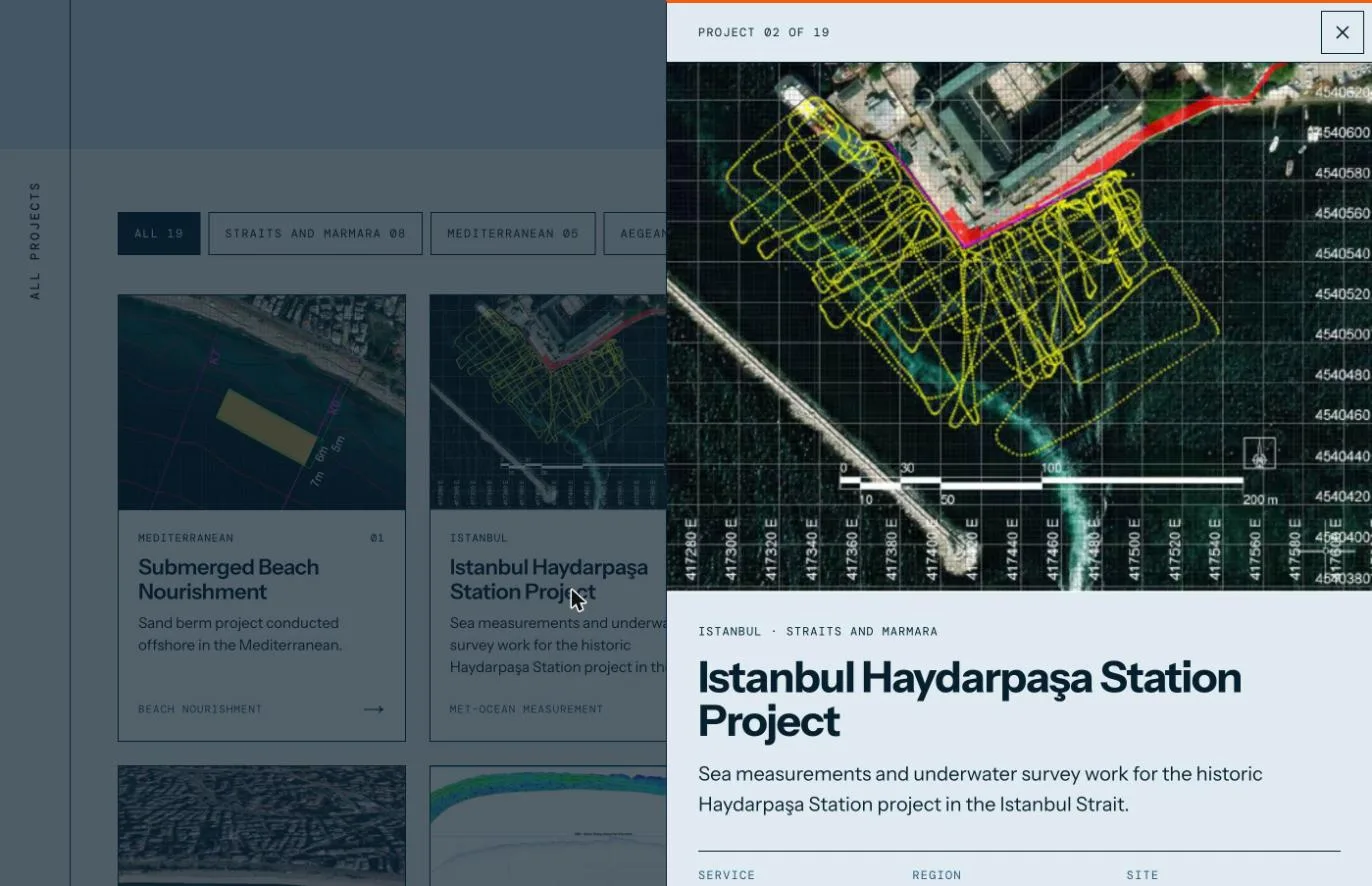
Task: Open the Istanbul Haydarpaşa card thumbnail
Action: pos(548,402)
